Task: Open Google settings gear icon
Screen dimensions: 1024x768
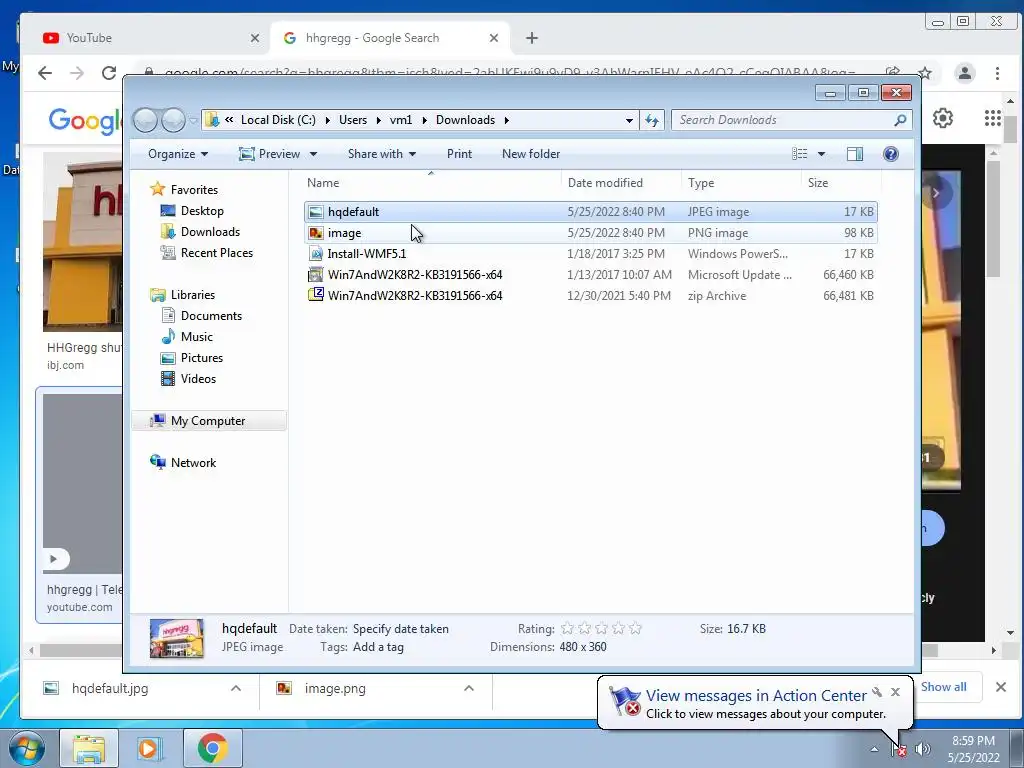Action: pyautogui.click(x=942, y=118)
